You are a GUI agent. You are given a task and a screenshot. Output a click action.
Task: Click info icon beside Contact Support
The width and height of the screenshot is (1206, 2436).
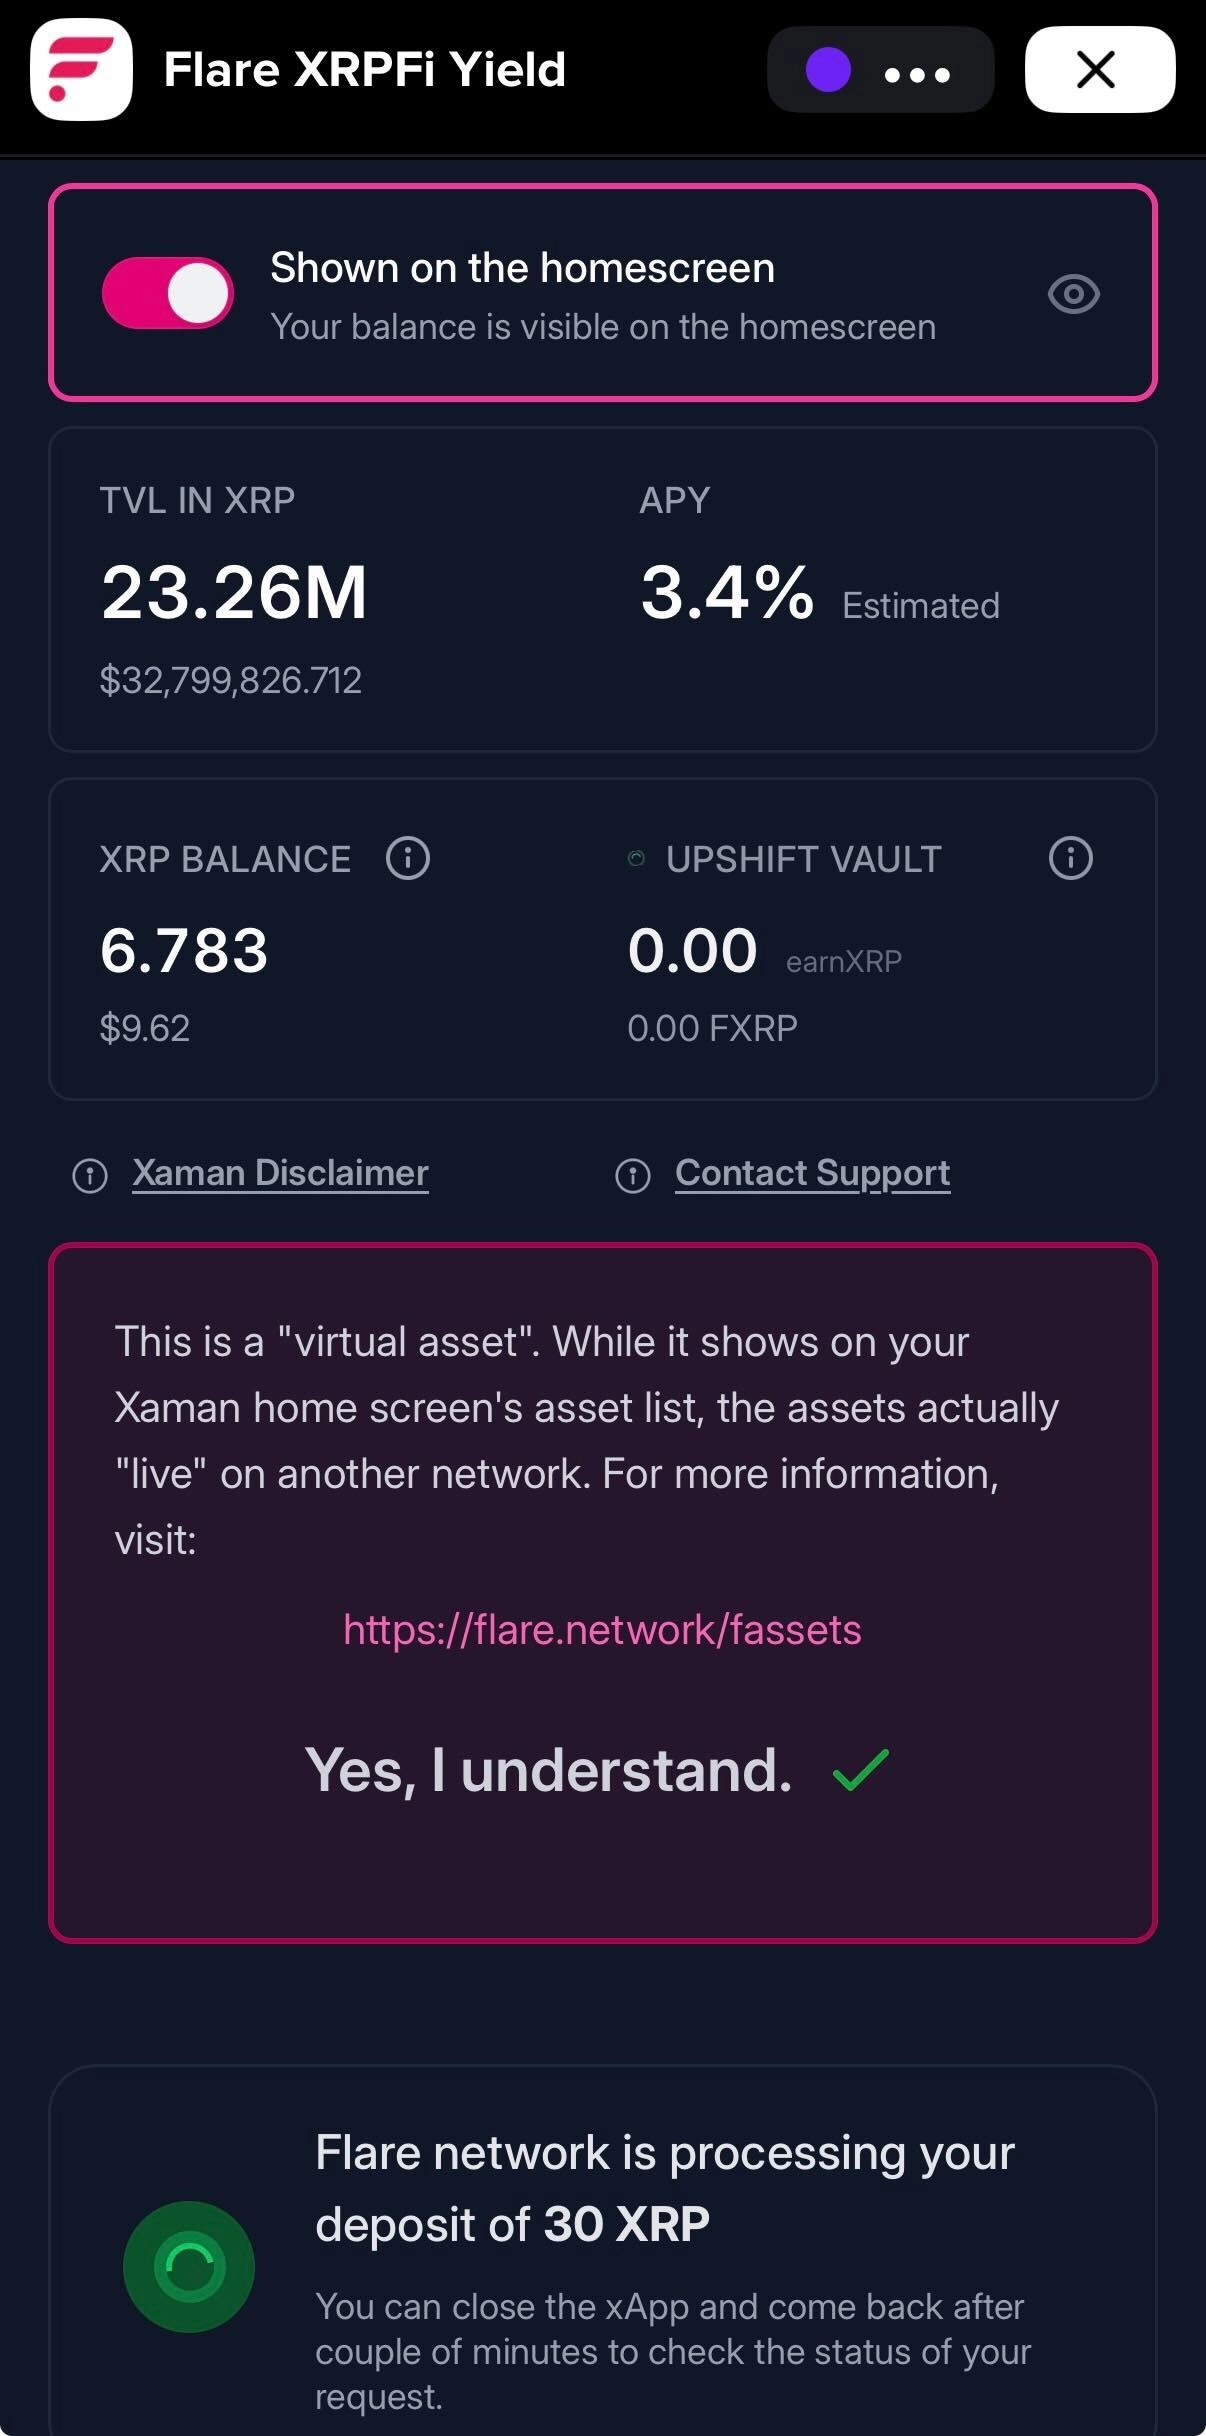click(632, 1175)
